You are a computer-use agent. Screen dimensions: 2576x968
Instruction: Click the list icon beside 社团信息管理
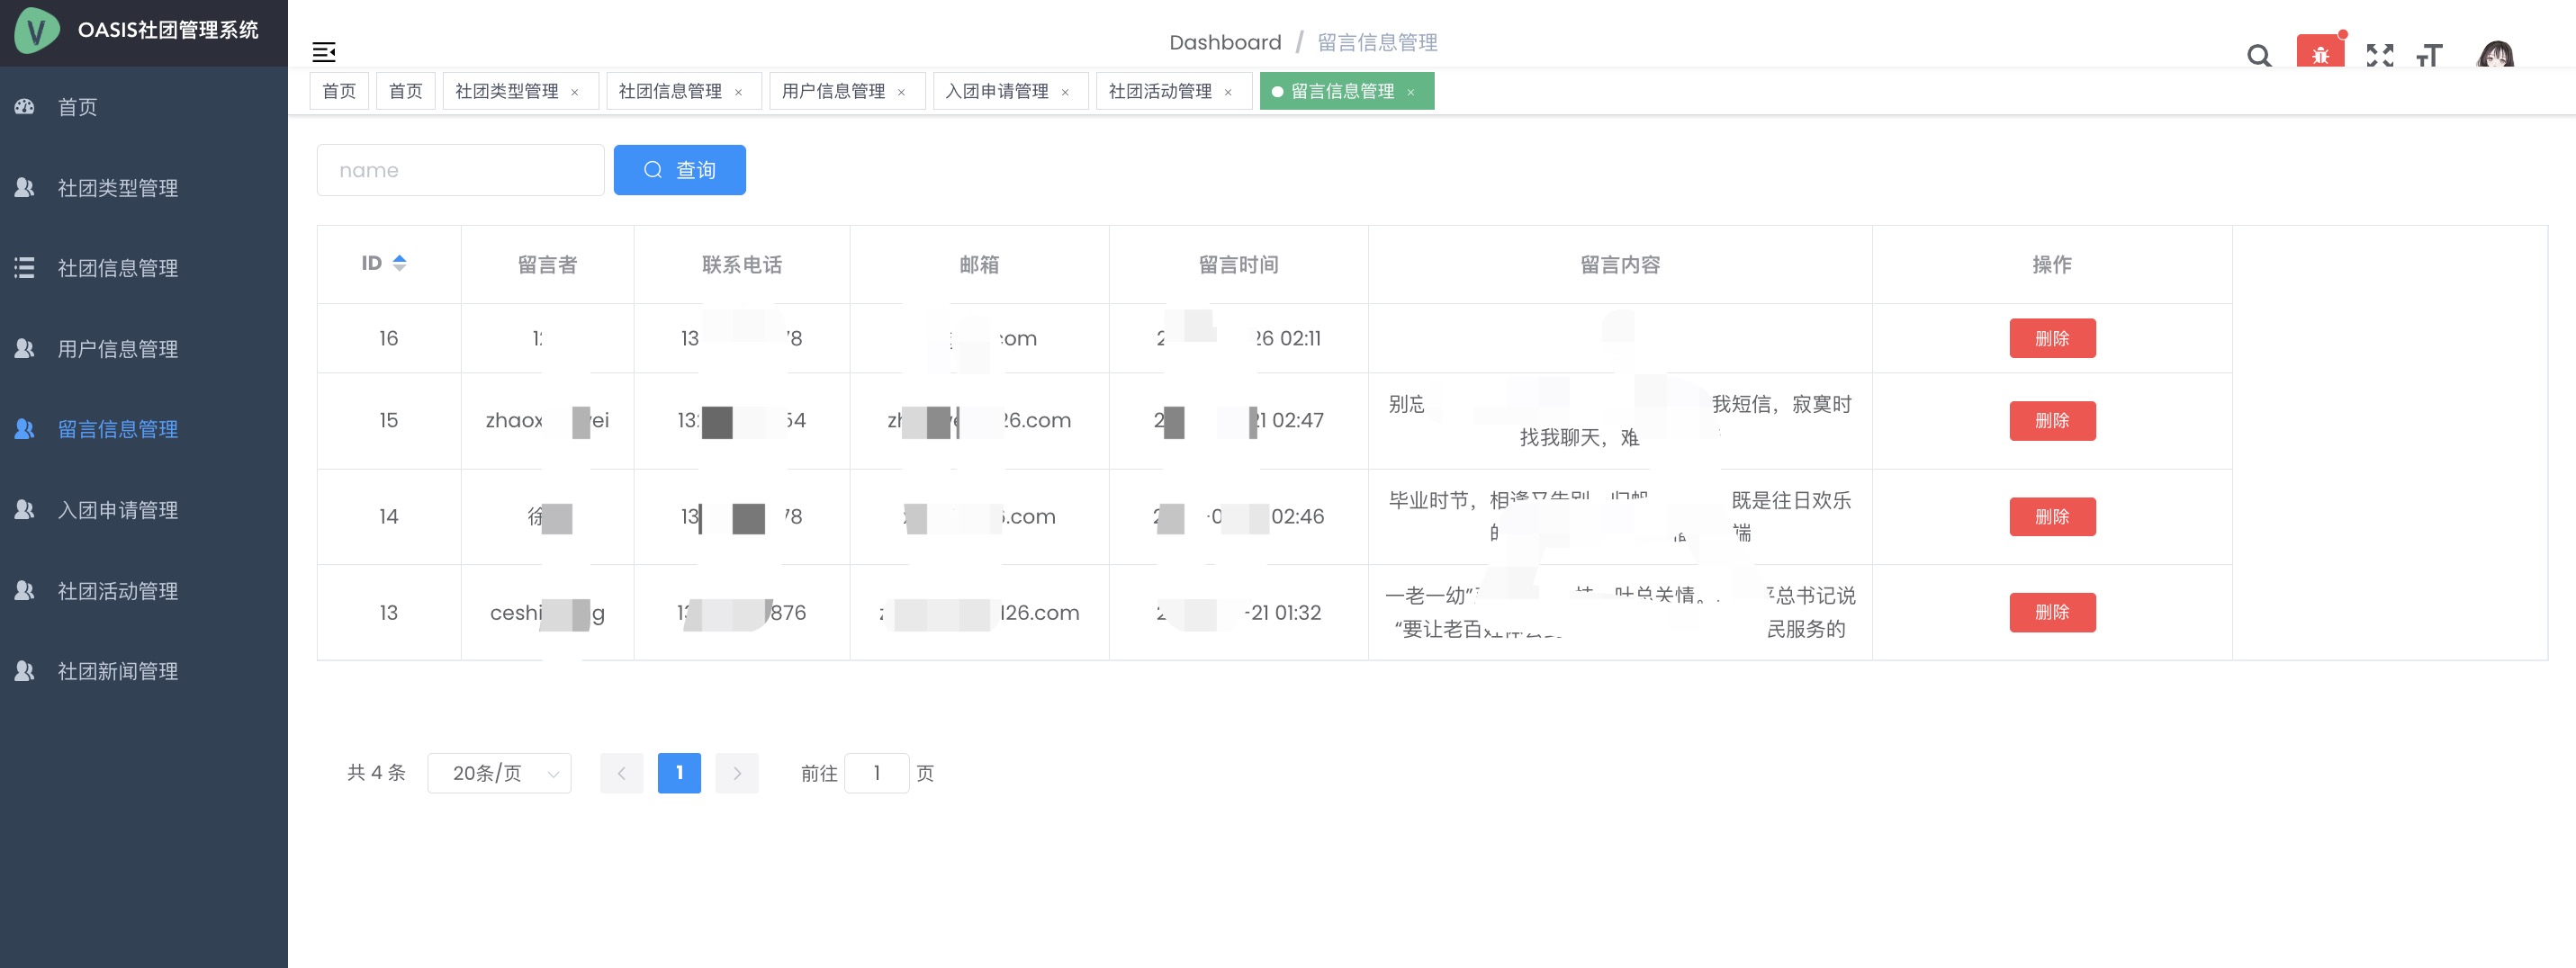tap(25, 267)
